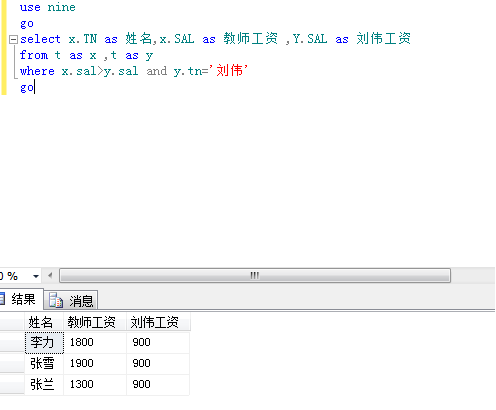Switch to the 消息 tab
Image resolution: width=496 pixels, height=410 pixels.
pyautogui.click(x=71, y=300)
